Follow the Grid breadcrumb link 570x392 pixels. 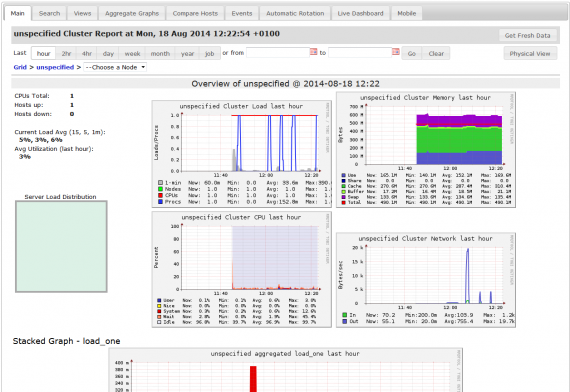20,67
